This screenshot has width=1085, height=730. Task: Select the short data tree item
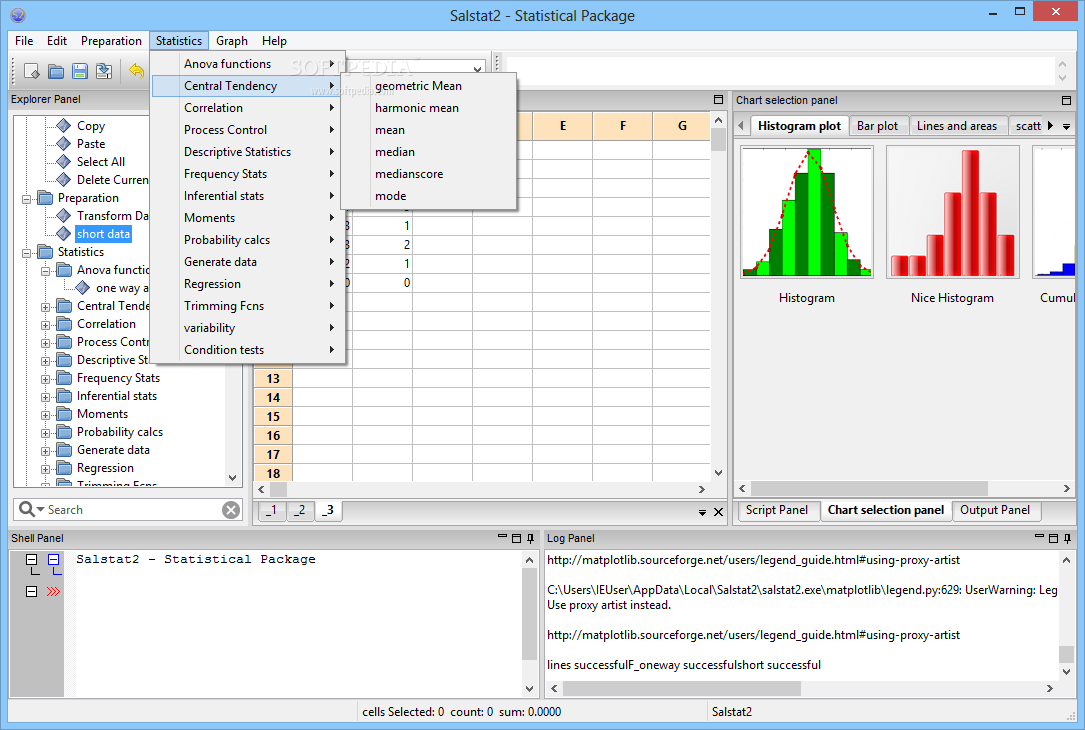[103, 234]
